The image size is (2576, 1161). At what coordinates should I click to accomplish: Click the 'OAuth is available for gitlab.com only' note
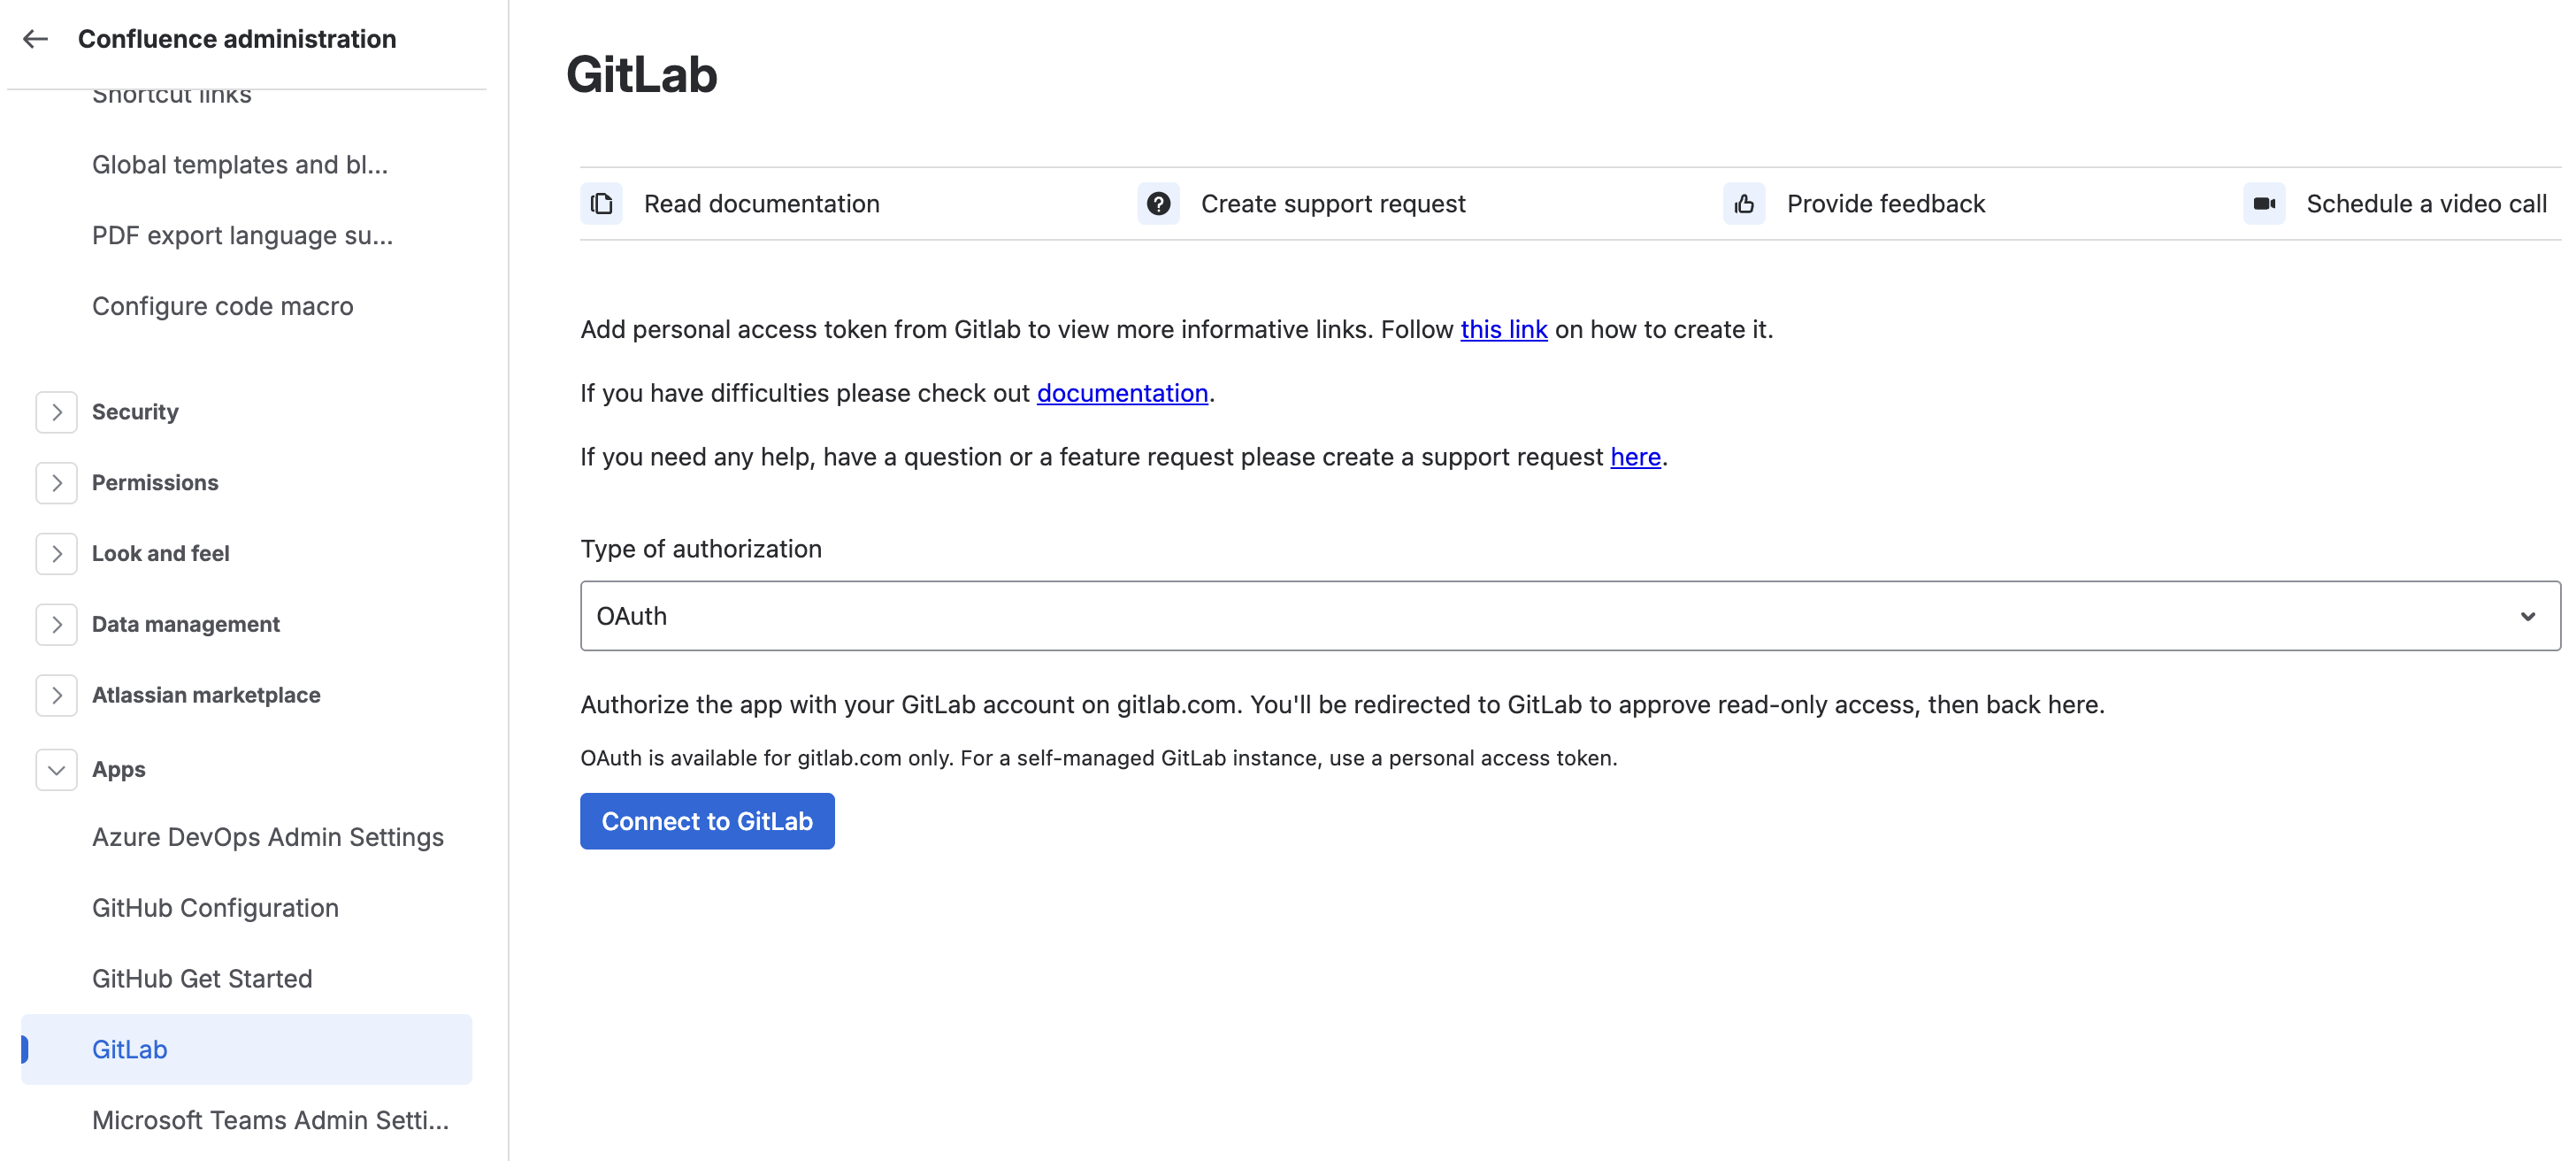[x=1098, y=759]
